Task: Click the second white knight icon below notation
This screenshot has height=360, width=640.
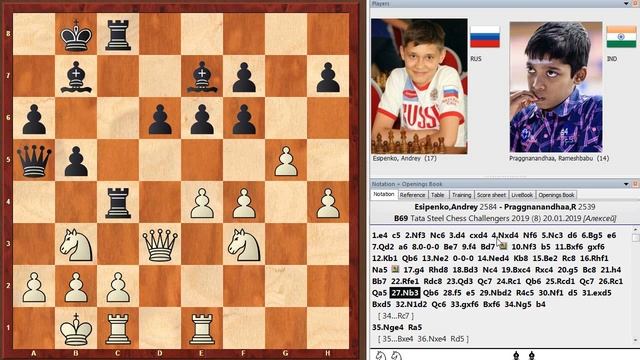Action: 396,356
